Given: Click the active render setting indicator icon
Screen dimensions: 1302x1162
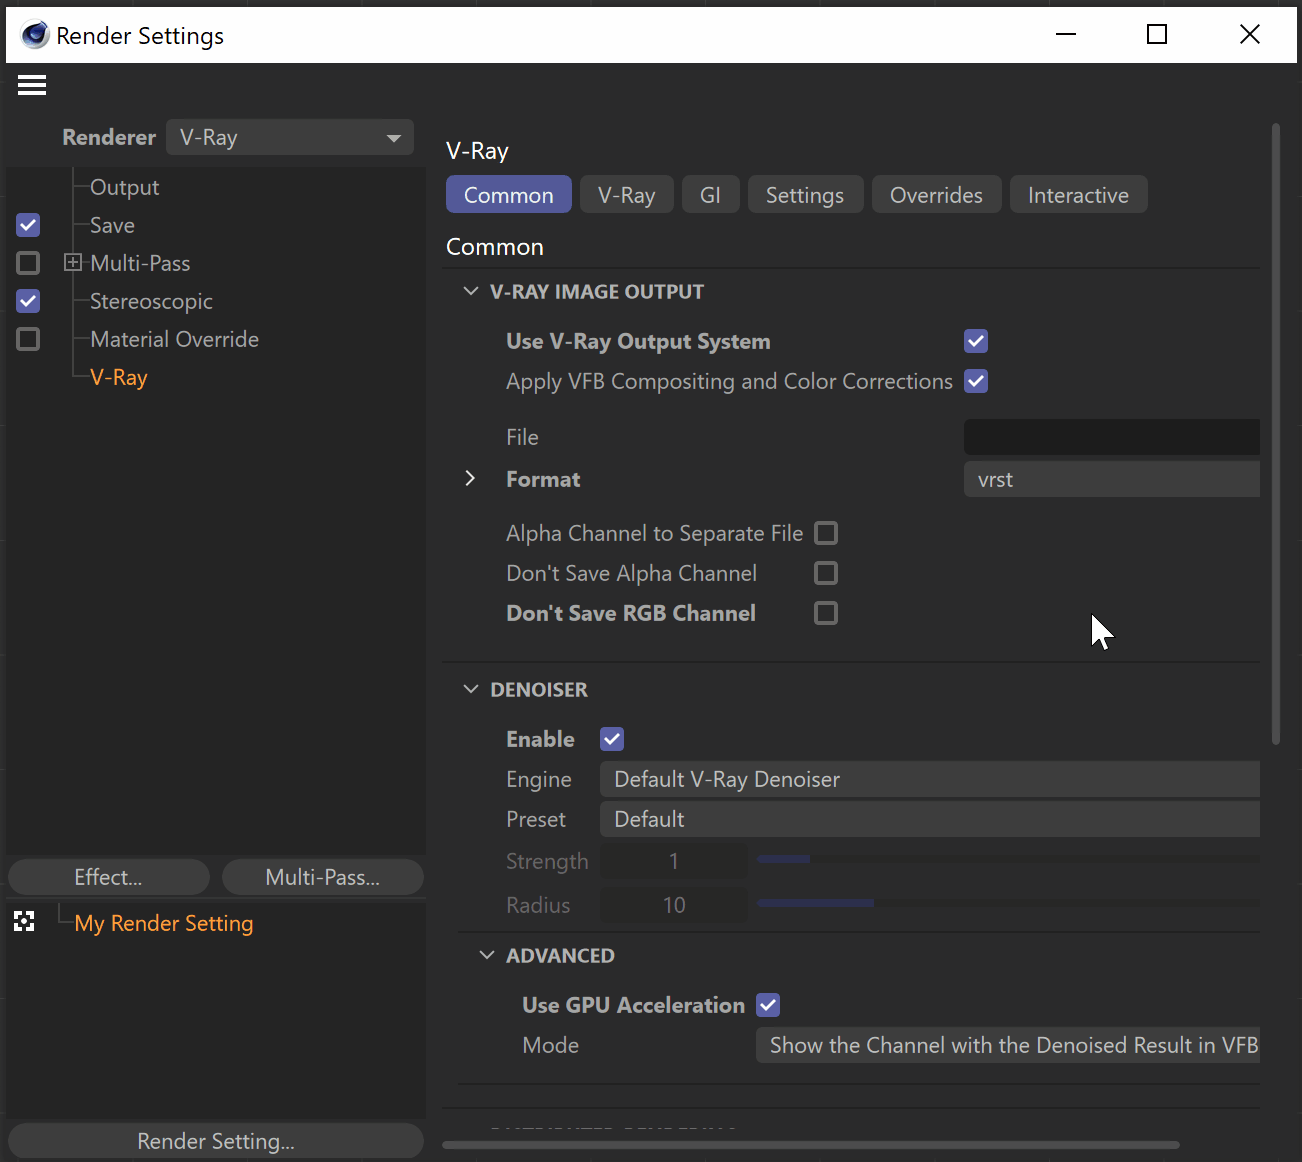Looking at the screenshot, I should point(25,922).
